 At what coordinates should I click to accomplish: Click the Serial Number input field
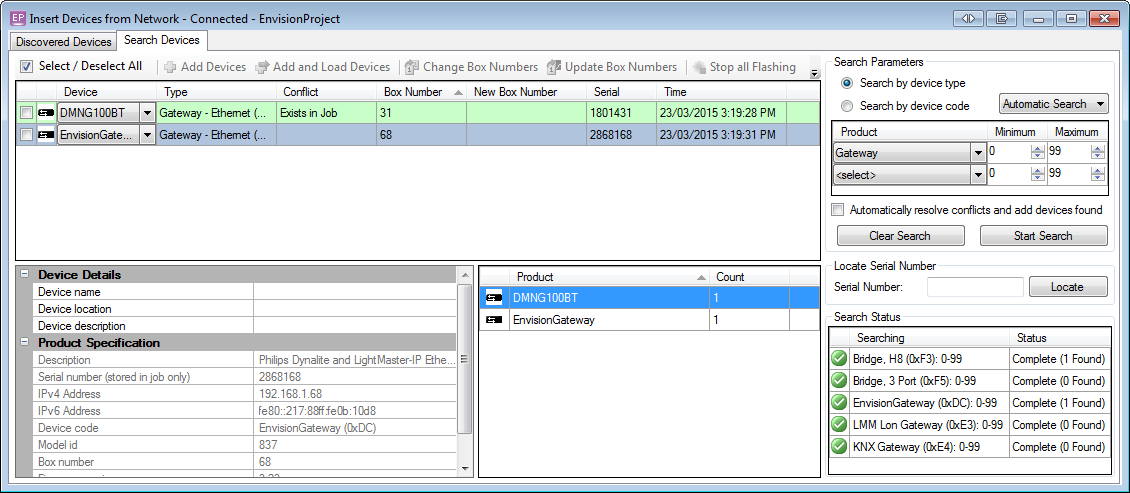(x=975, y=287)
